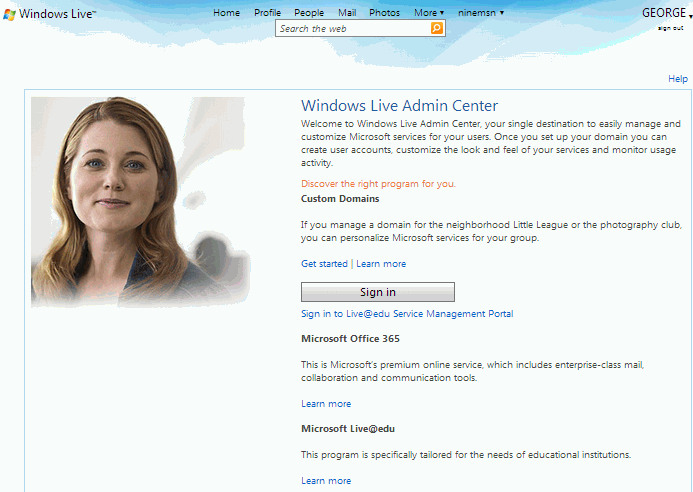Sign out of the account
The width and height of the screenshot is (693, 492).
point(670,28)
